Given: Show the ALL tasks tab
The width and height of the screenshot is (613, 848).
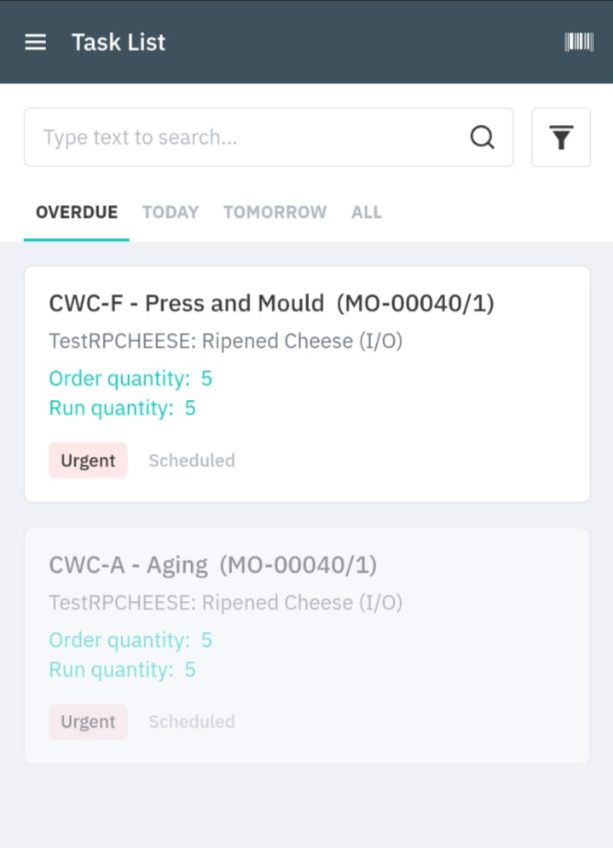Looking at the screenshot, I should 366,212.
